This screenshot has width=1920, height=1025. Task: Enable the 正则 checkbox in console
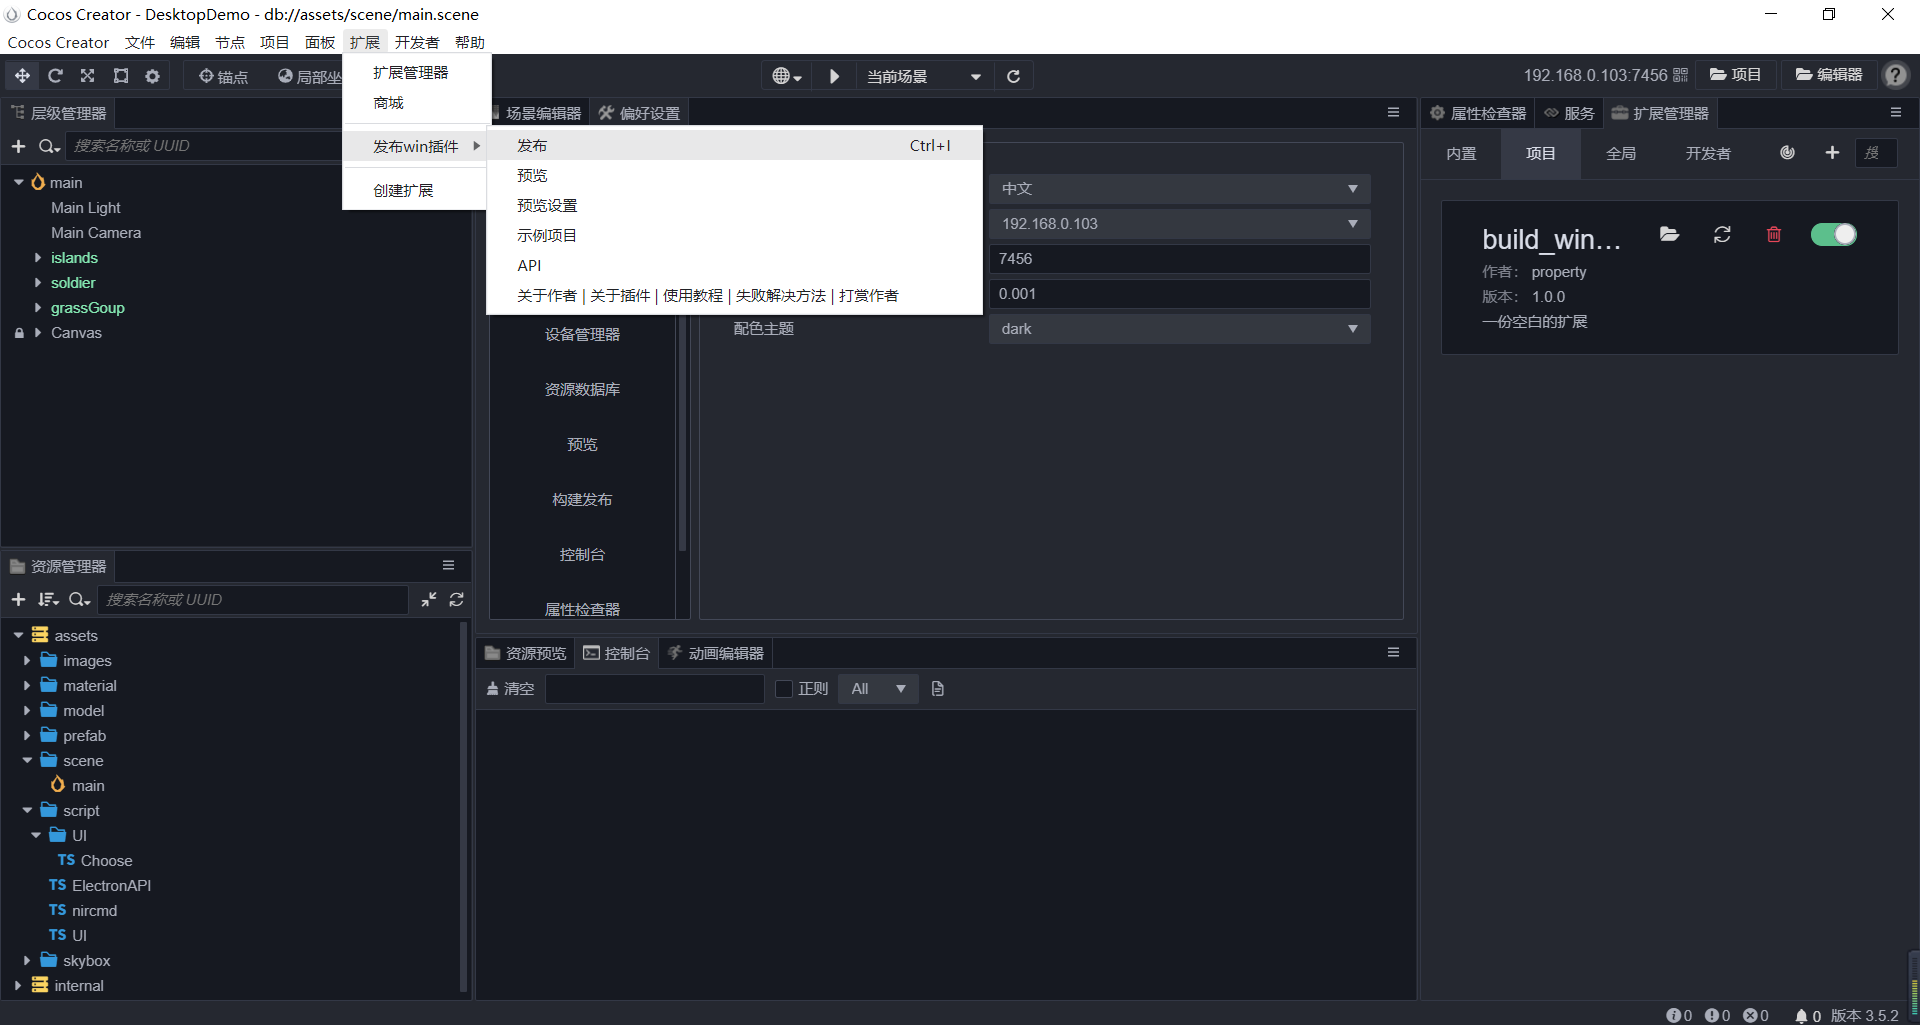[784, 689]
